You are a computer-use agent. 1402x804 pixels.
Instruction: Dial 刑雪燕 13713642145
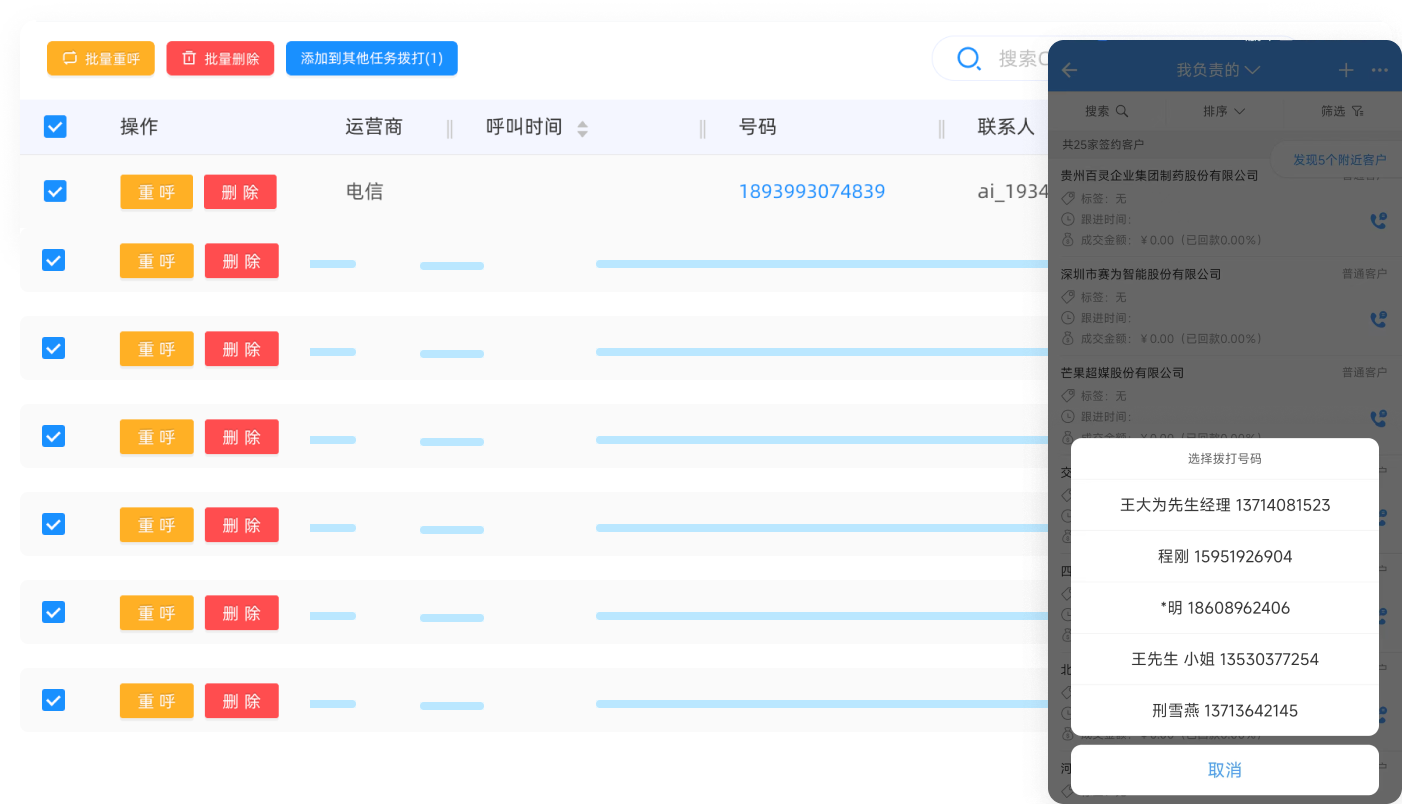(1225, 711)
